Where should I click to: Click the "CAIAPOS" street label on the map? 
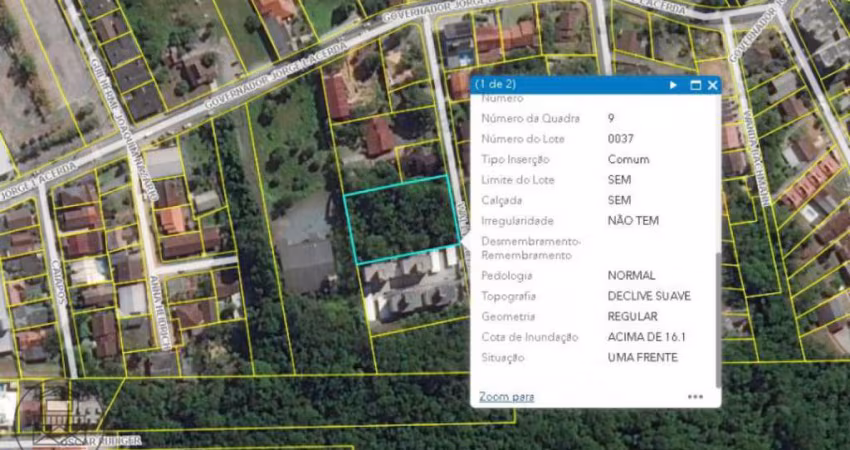pyautogui.click(x=57, y=280)
